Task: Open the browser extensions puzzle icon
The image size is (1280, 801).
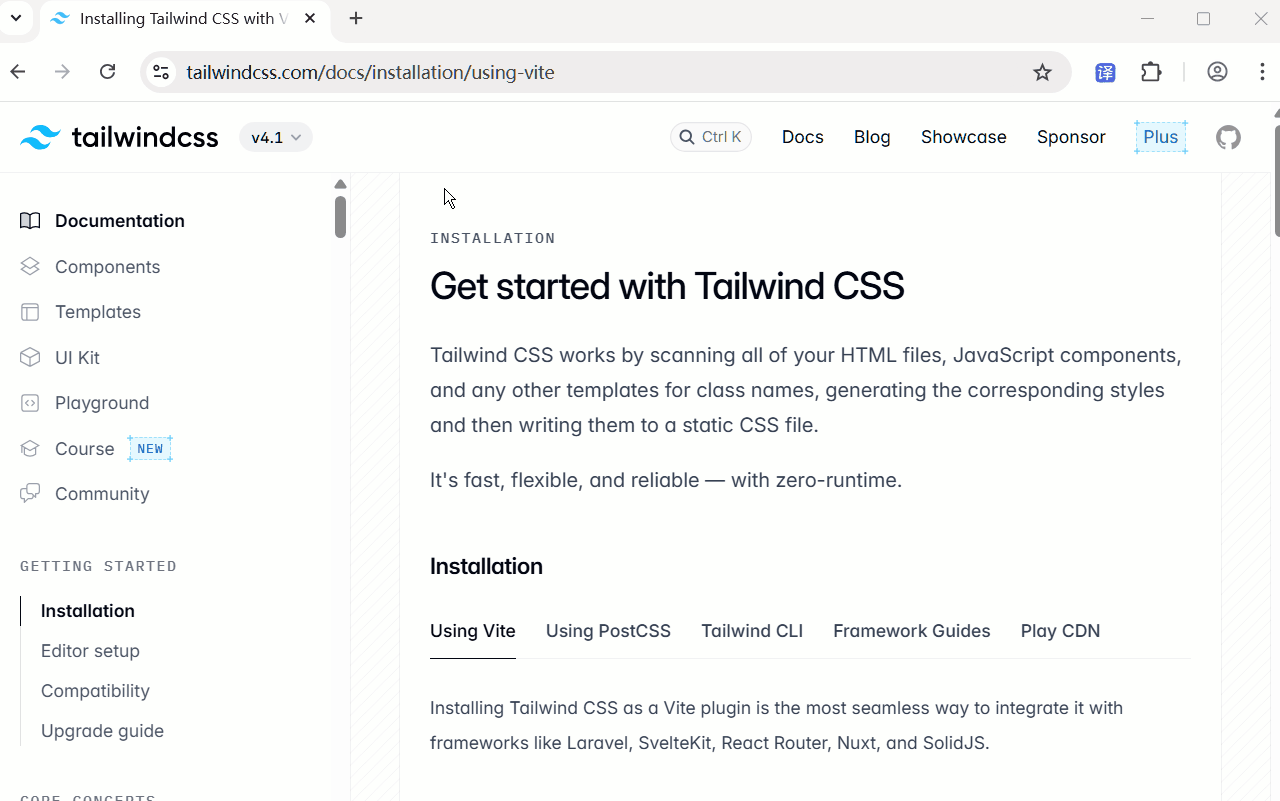Action: (1151, 72)
